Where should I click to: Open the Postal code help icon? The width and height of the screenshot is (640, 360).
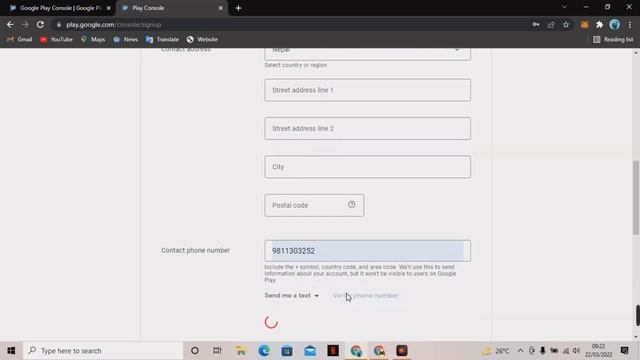[x=351, y=204]
